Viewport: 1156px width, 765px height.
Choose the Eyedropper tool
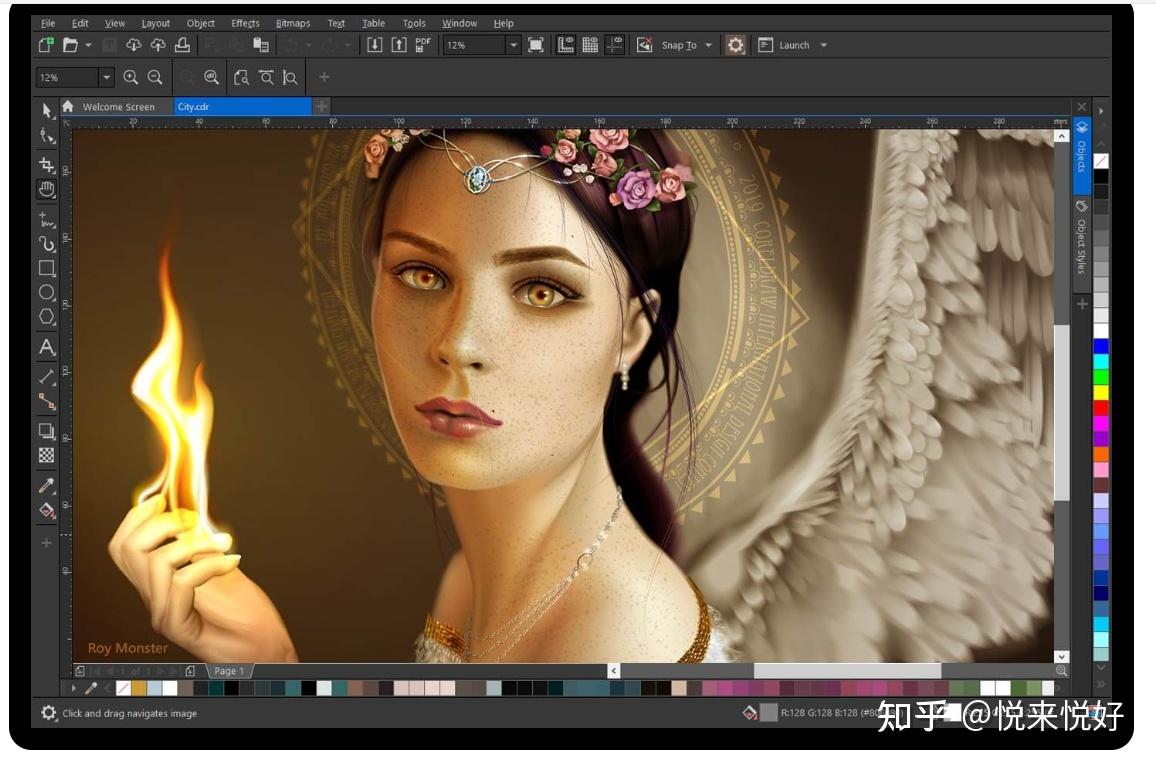46,487
